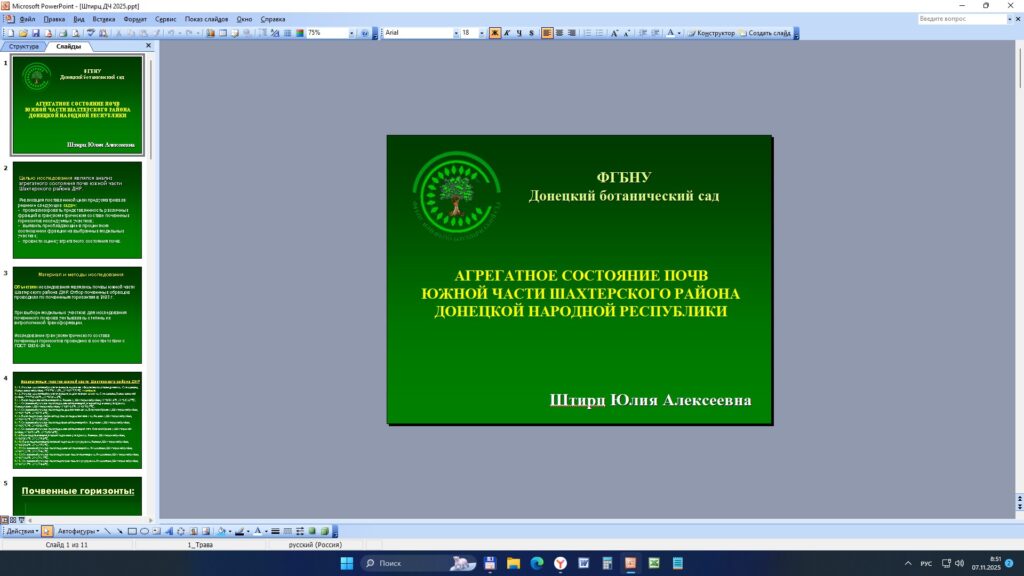1024x576 pixels.
Task: Click the center text alignment icon
Action: [559, 33]
